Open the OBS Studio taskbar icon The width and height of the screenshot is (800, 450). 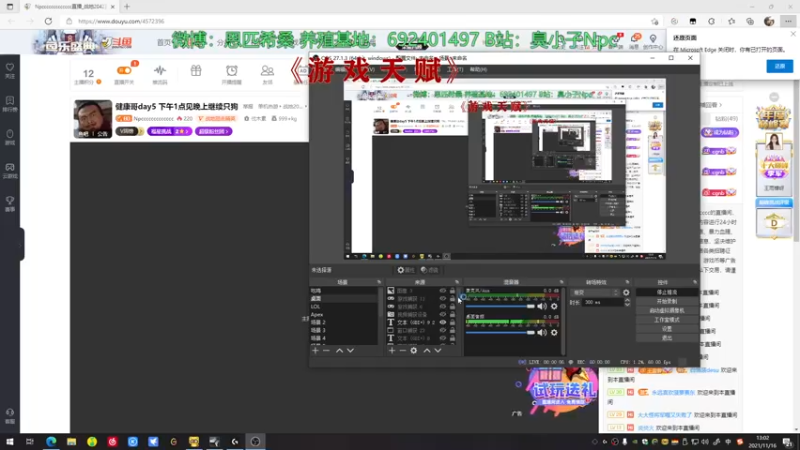point(256,442)
